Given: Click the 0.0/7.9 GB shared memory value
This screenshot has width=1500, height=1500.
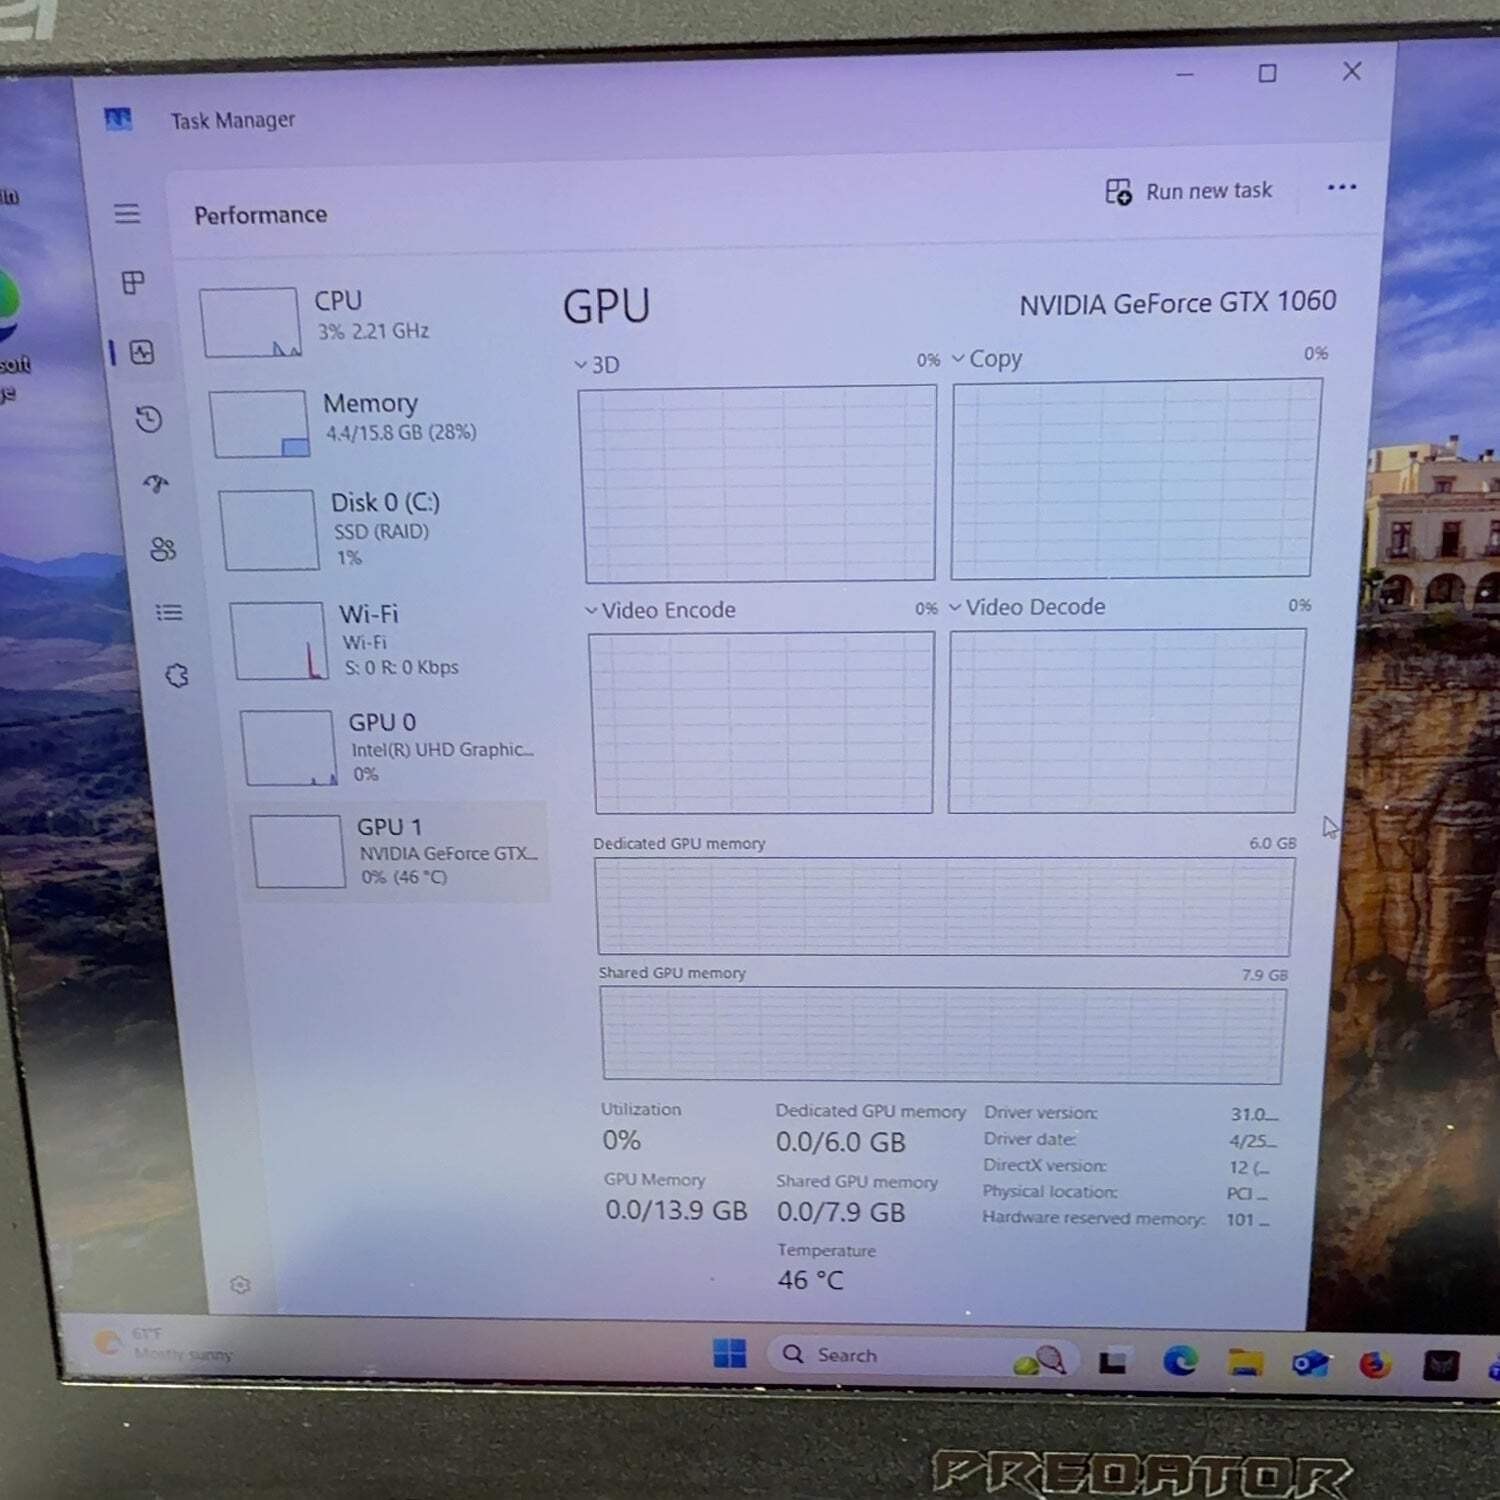Looking at the screenshot, I should [x=841, y=1212].
